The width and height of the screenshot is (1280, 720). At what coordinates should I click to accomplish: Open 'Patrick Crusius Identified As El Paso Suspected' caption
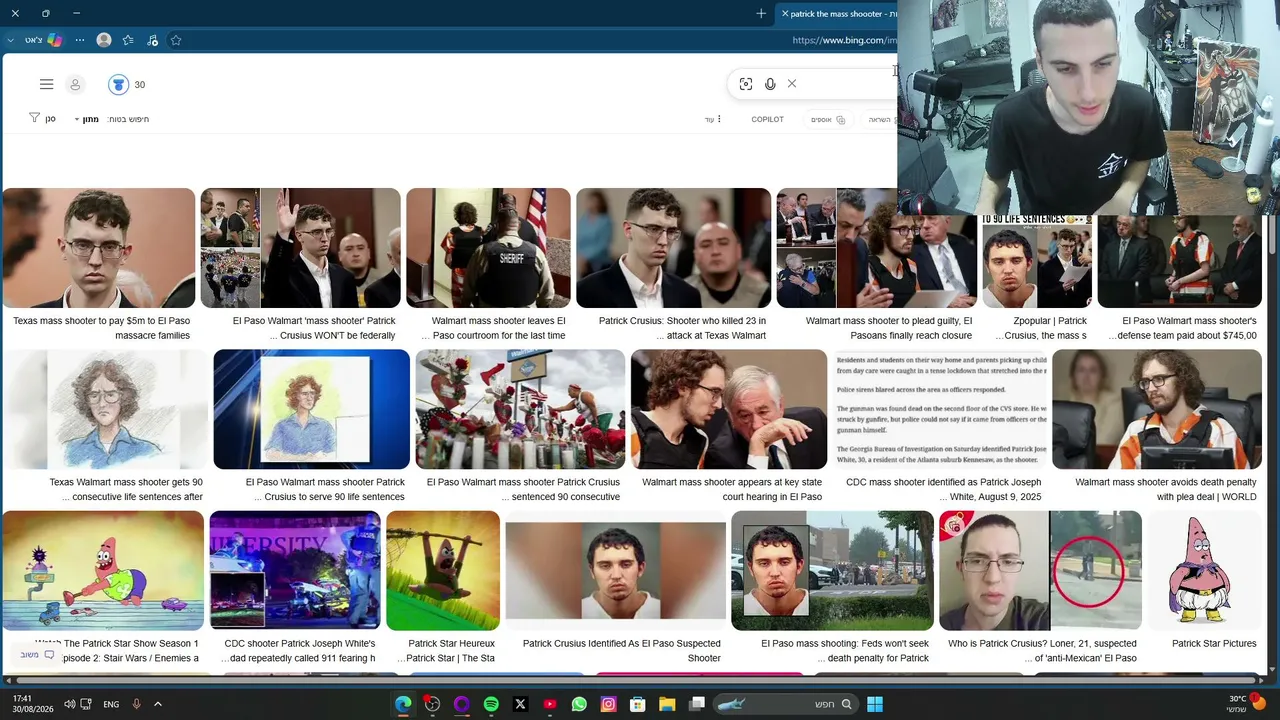tap(621, 650)
